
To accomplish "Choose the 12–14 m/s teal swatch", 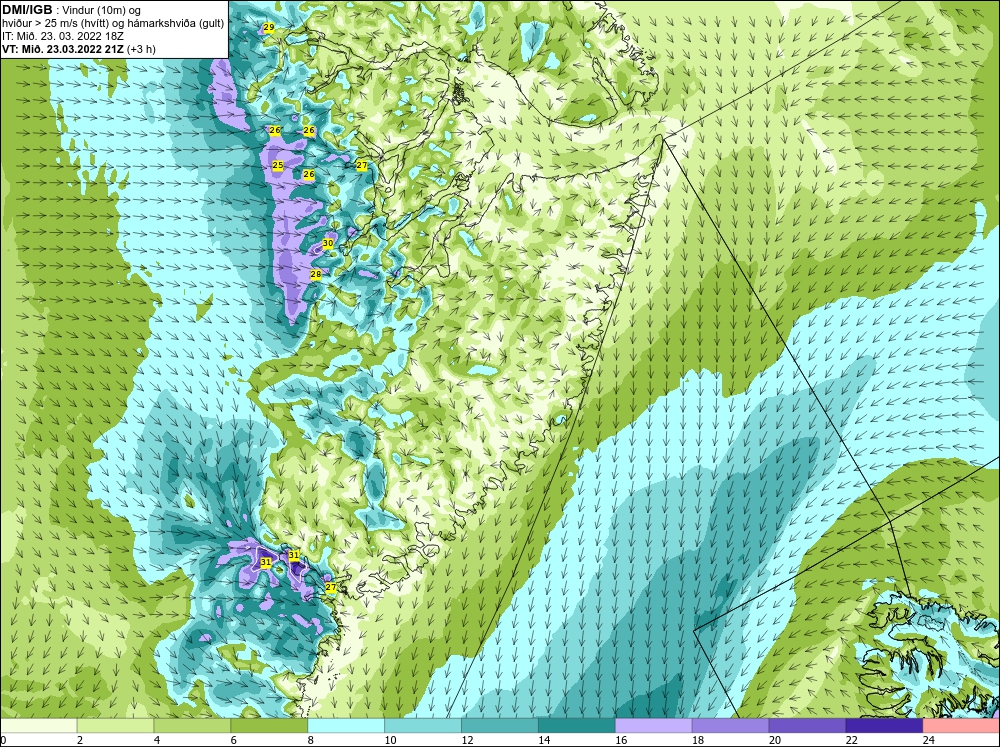I will pos(499,726).
